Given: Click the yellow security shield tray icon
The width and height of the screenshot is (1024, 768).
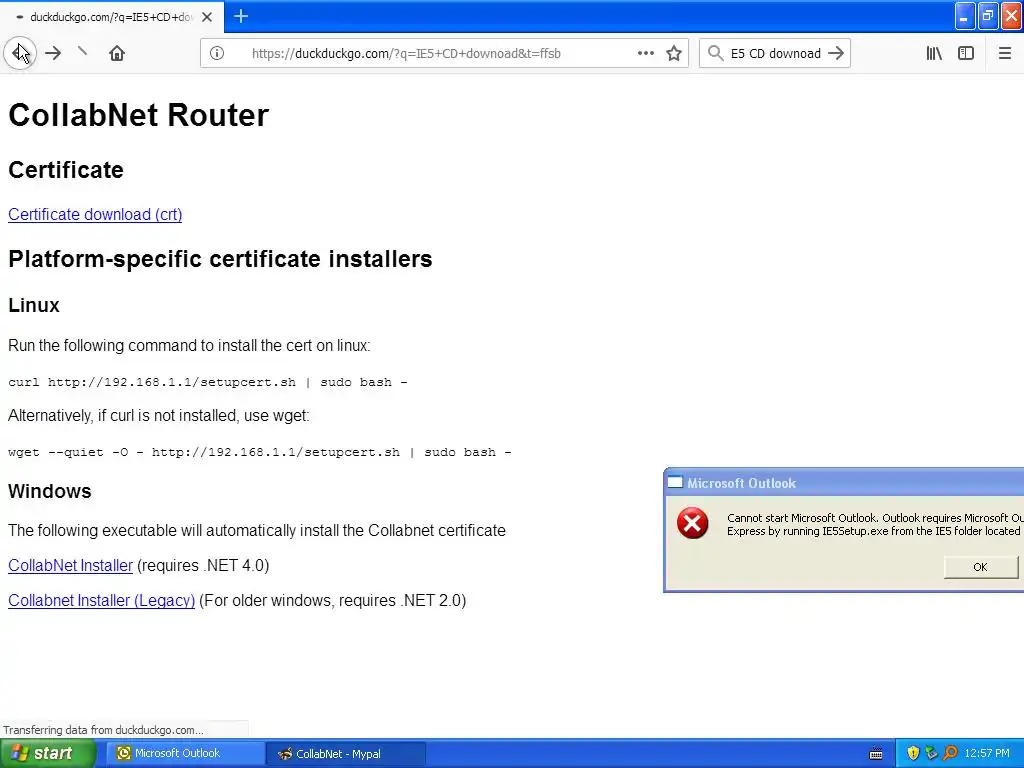Looking at the screenshot, I should point(913,753).
